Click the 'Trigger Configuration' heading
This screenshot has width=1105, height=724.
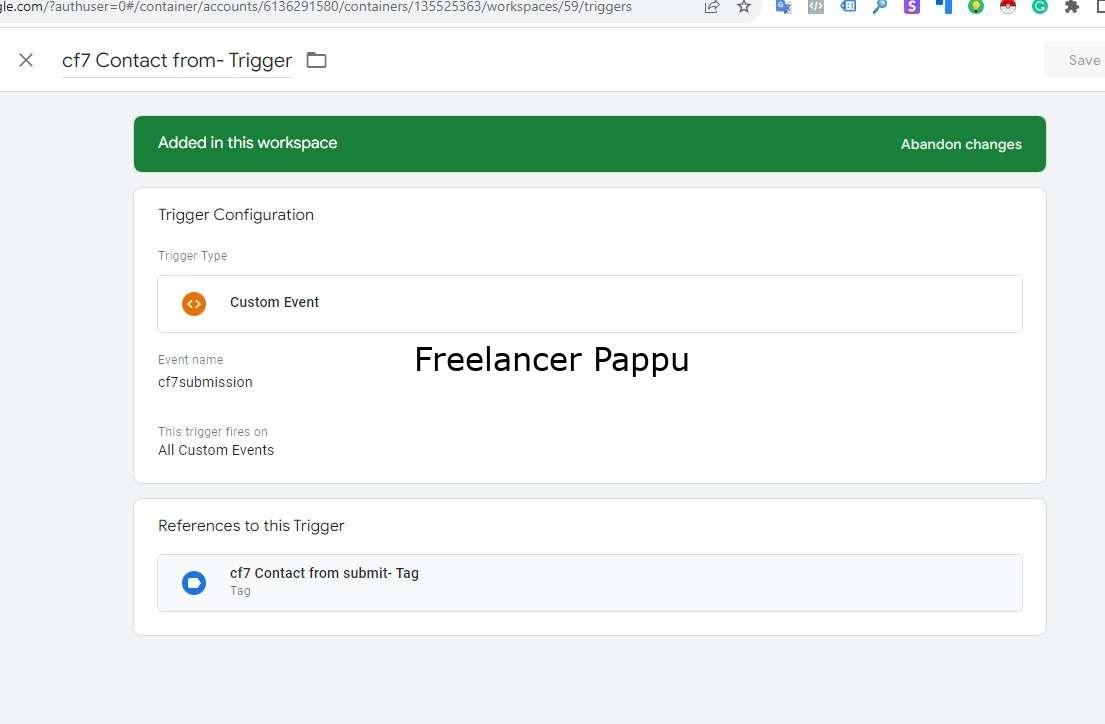(236, 215)
